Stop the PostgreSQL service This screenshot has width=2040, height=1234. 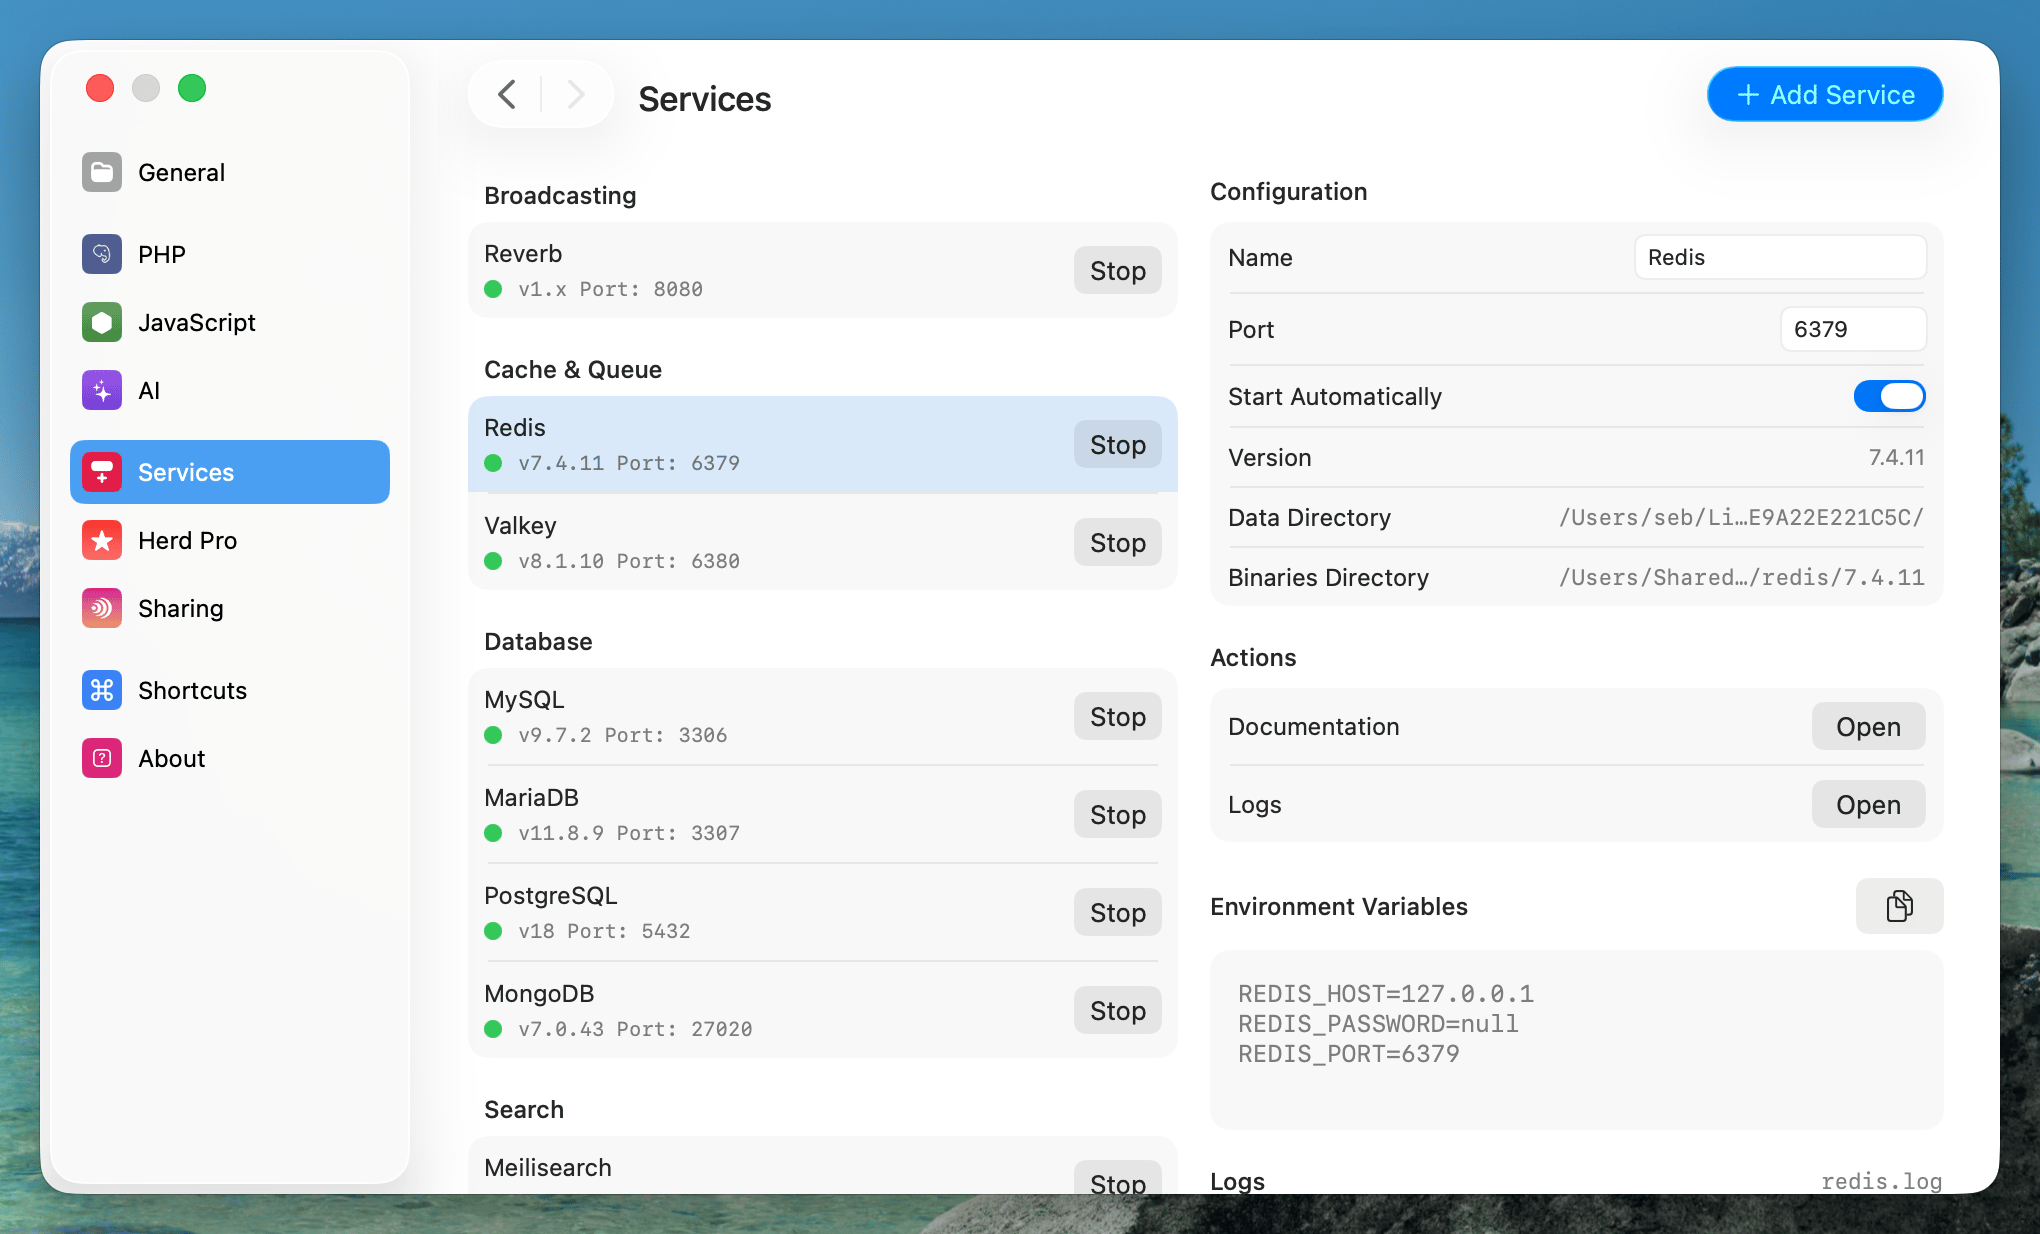tap(1118, 912)
